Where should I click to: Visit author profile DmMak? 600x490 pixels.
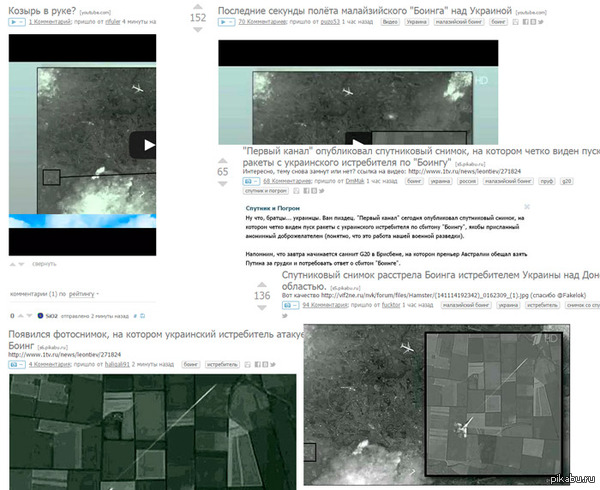355,181
